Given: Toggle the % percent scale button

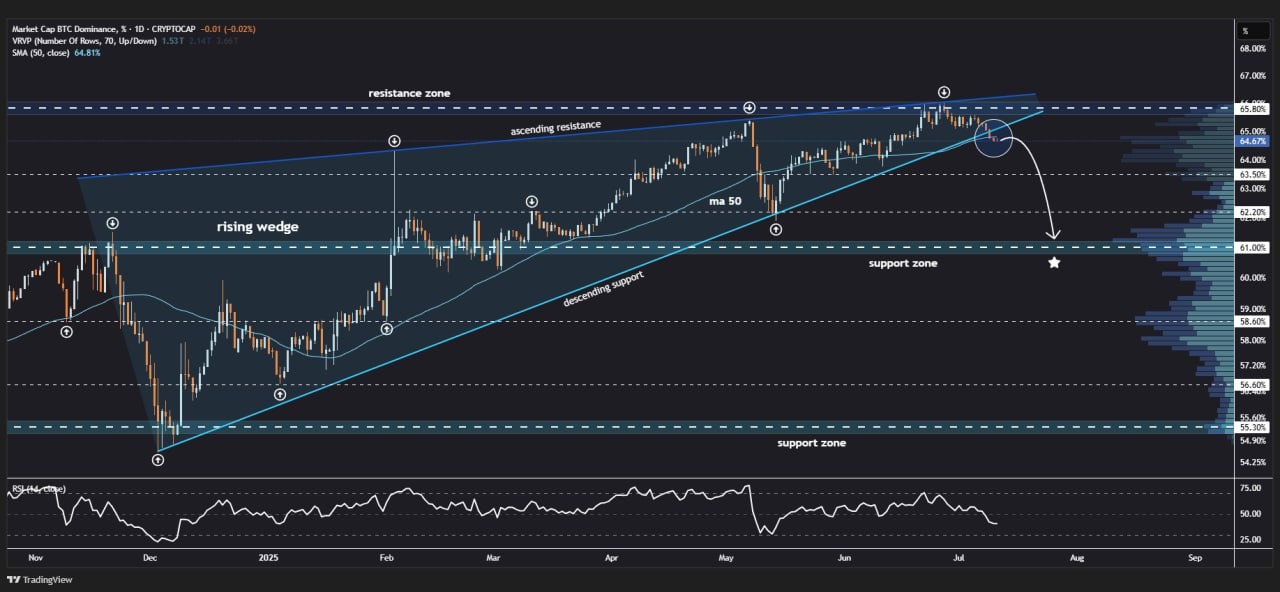Looking at the screenshot, I should click(1246, 30).
